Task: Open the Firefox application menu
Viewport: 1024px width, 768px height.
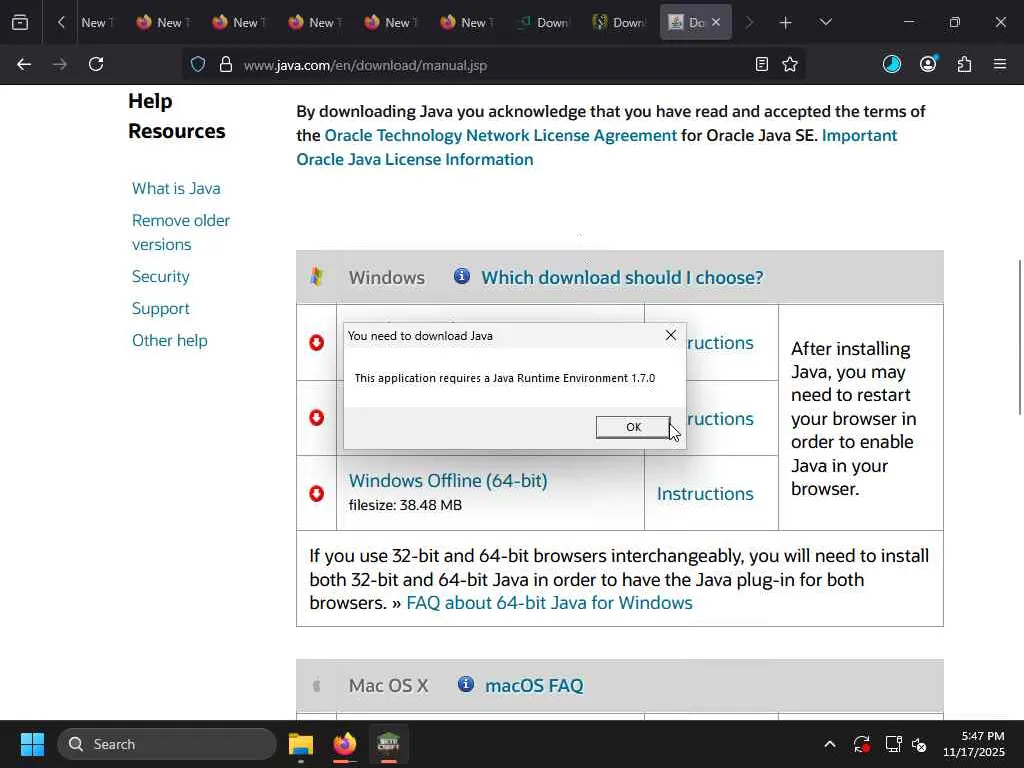Action: pos(1000,64)
